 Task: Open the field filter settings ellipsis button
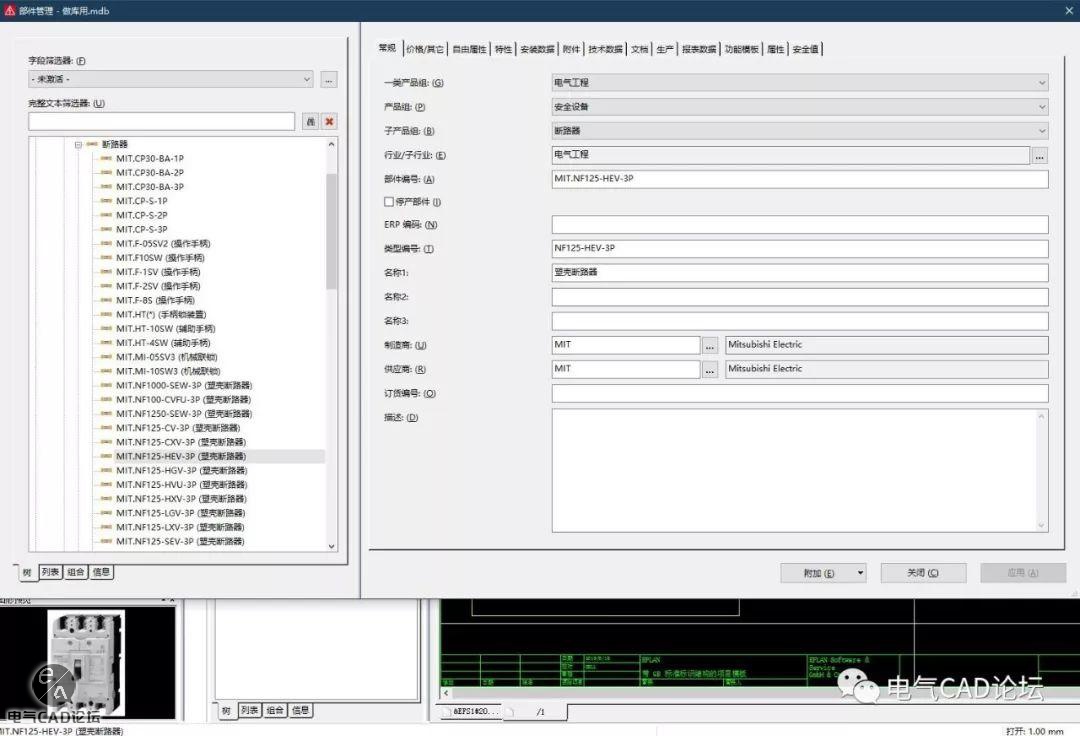329,80
